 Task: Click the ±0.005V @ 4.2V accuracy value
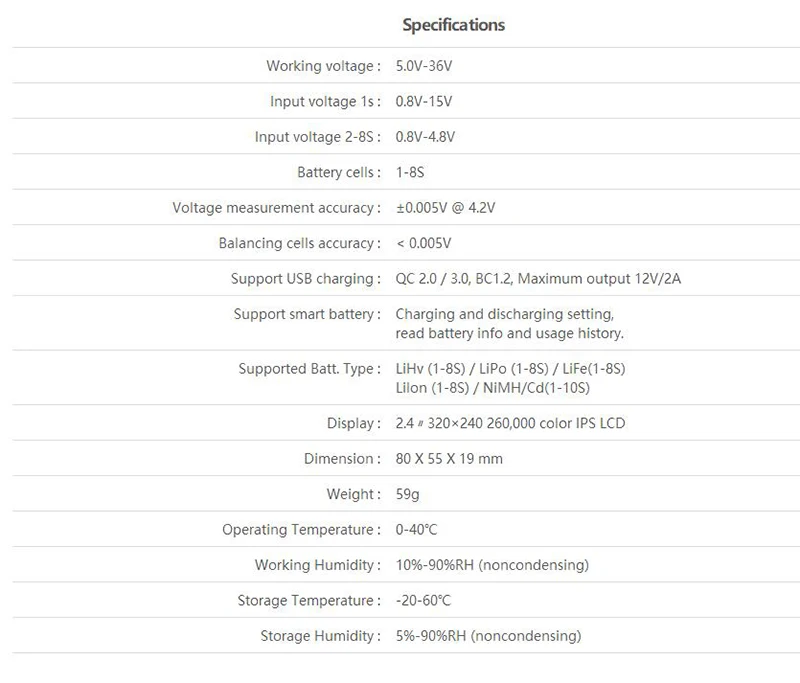click(x=445, y=208)
